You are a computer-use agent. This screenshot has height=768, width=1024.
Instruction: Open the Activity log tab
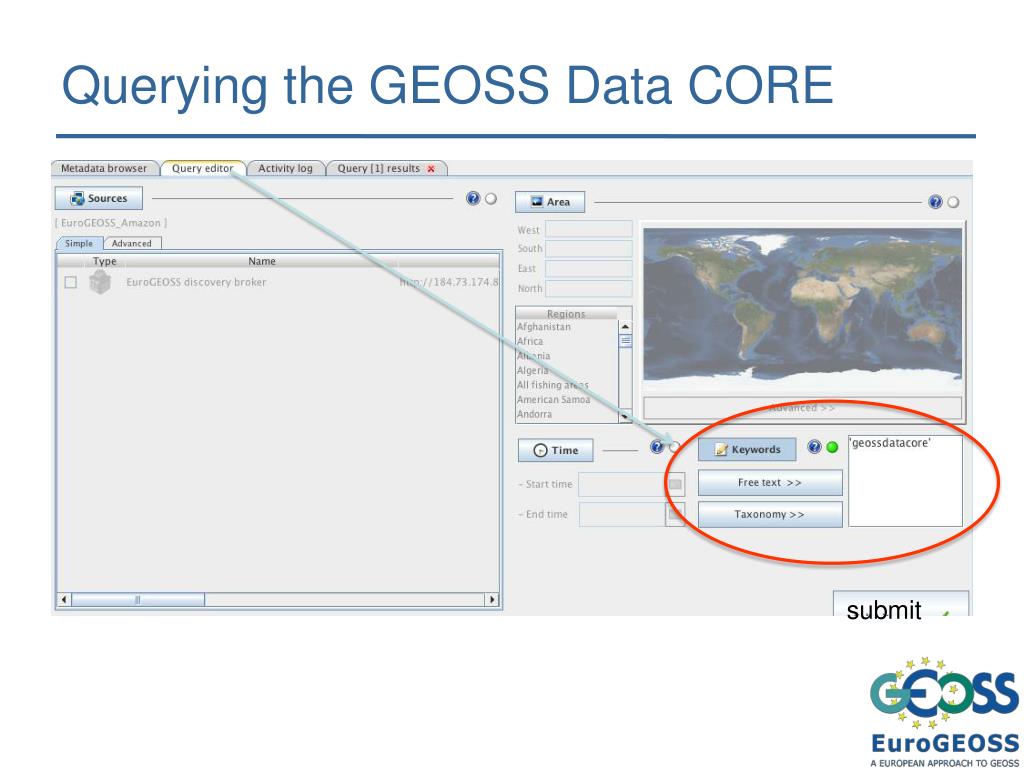click(x=285, y=168)
